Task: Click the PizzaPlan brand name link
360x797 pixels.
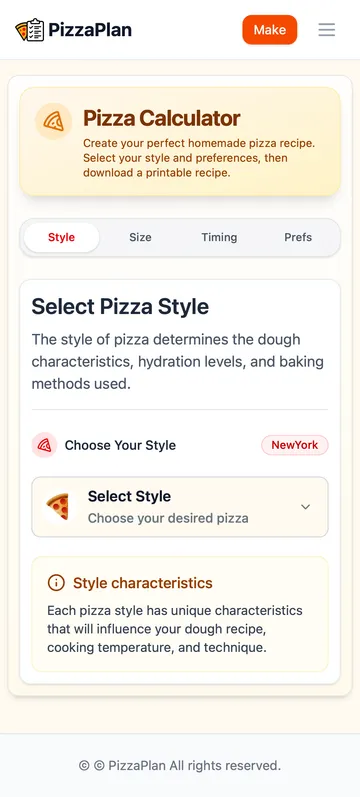Action: coord(90,30)
